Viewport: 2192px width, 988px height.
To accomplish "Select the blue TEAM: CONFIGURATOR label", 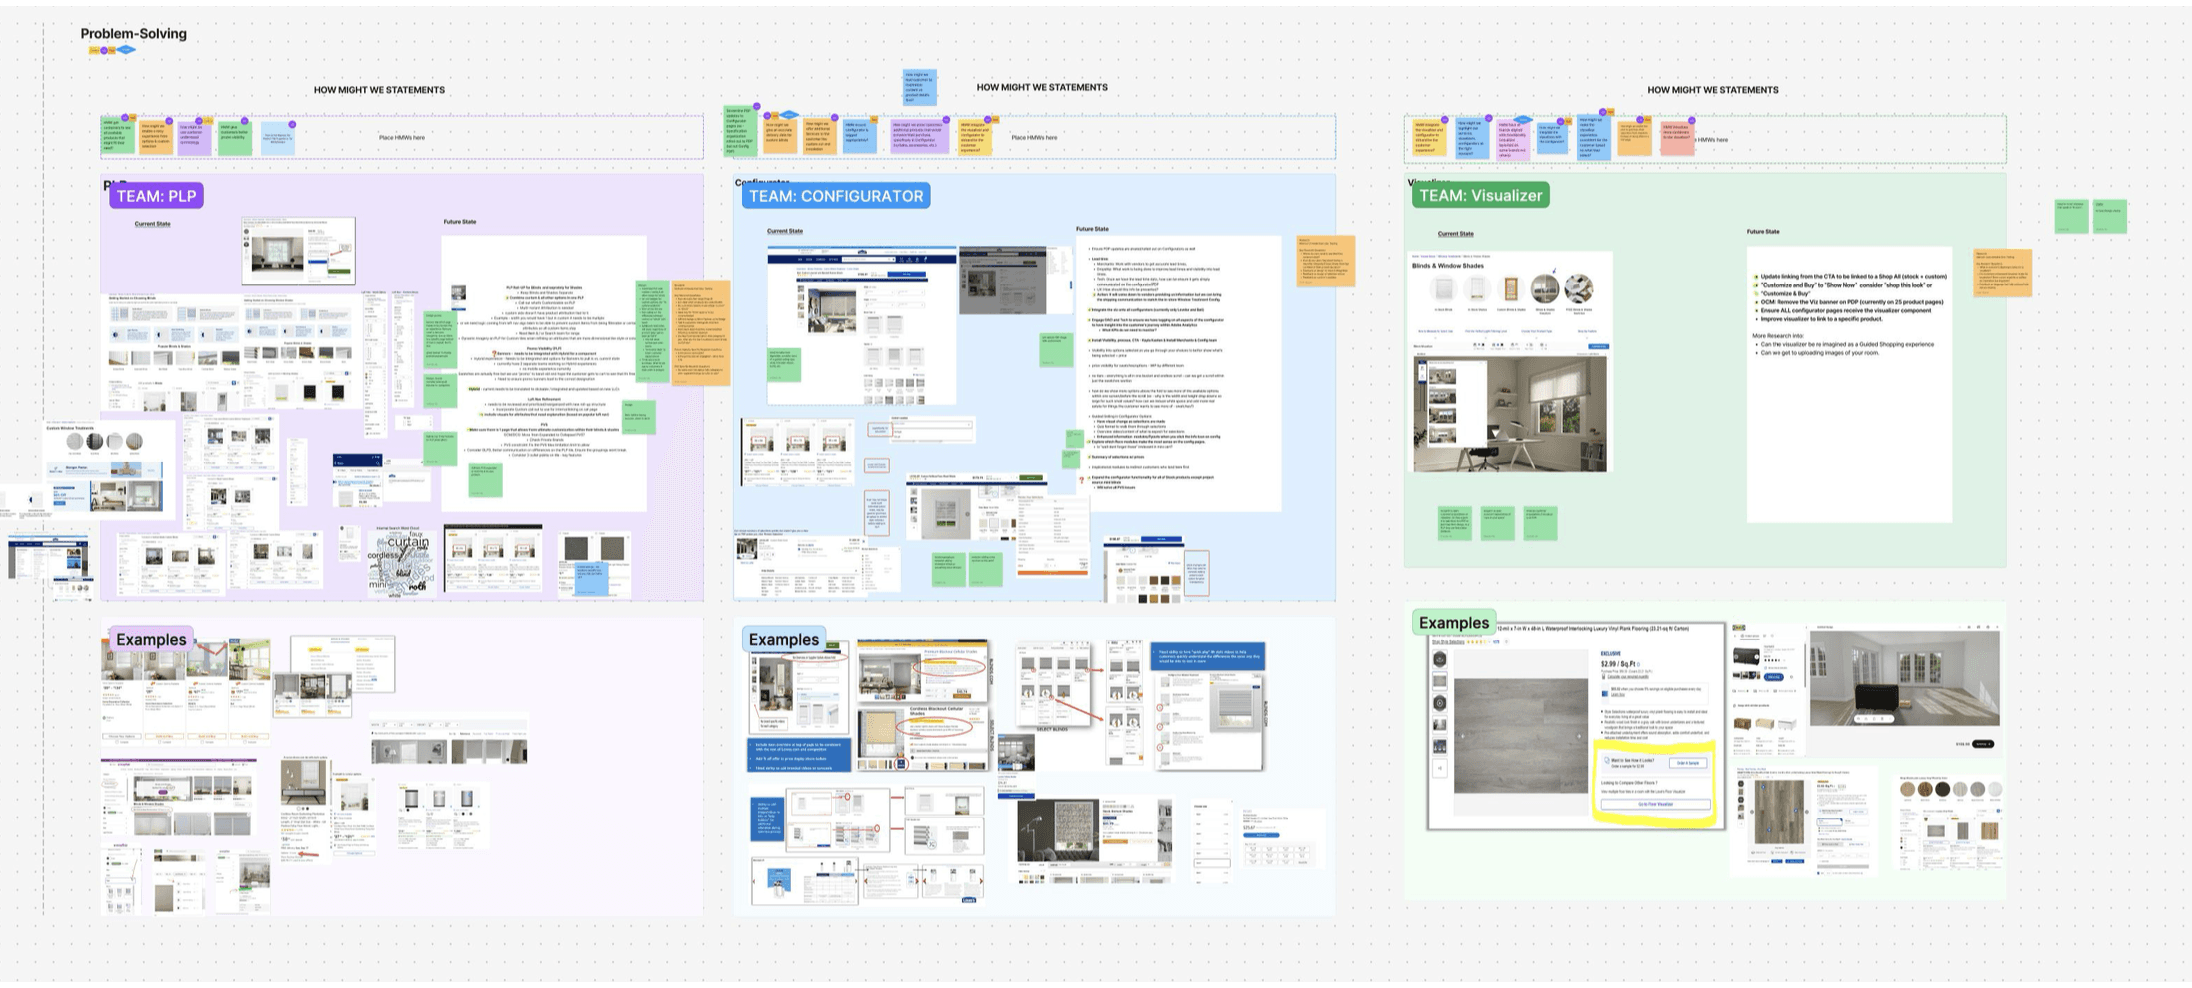I will click(x=836, y=196).
